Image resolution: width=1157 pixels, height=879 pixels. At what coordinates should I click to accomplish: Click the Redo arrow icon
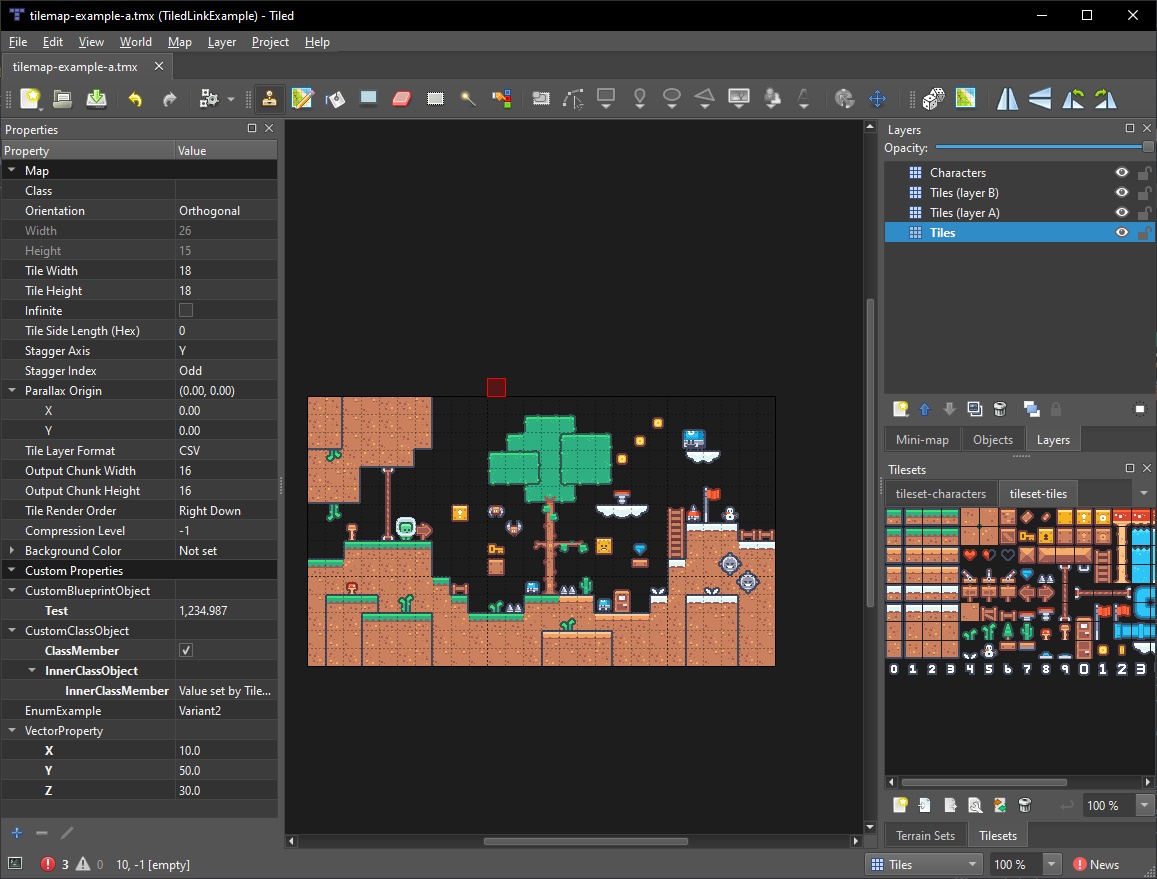point(169,98)
